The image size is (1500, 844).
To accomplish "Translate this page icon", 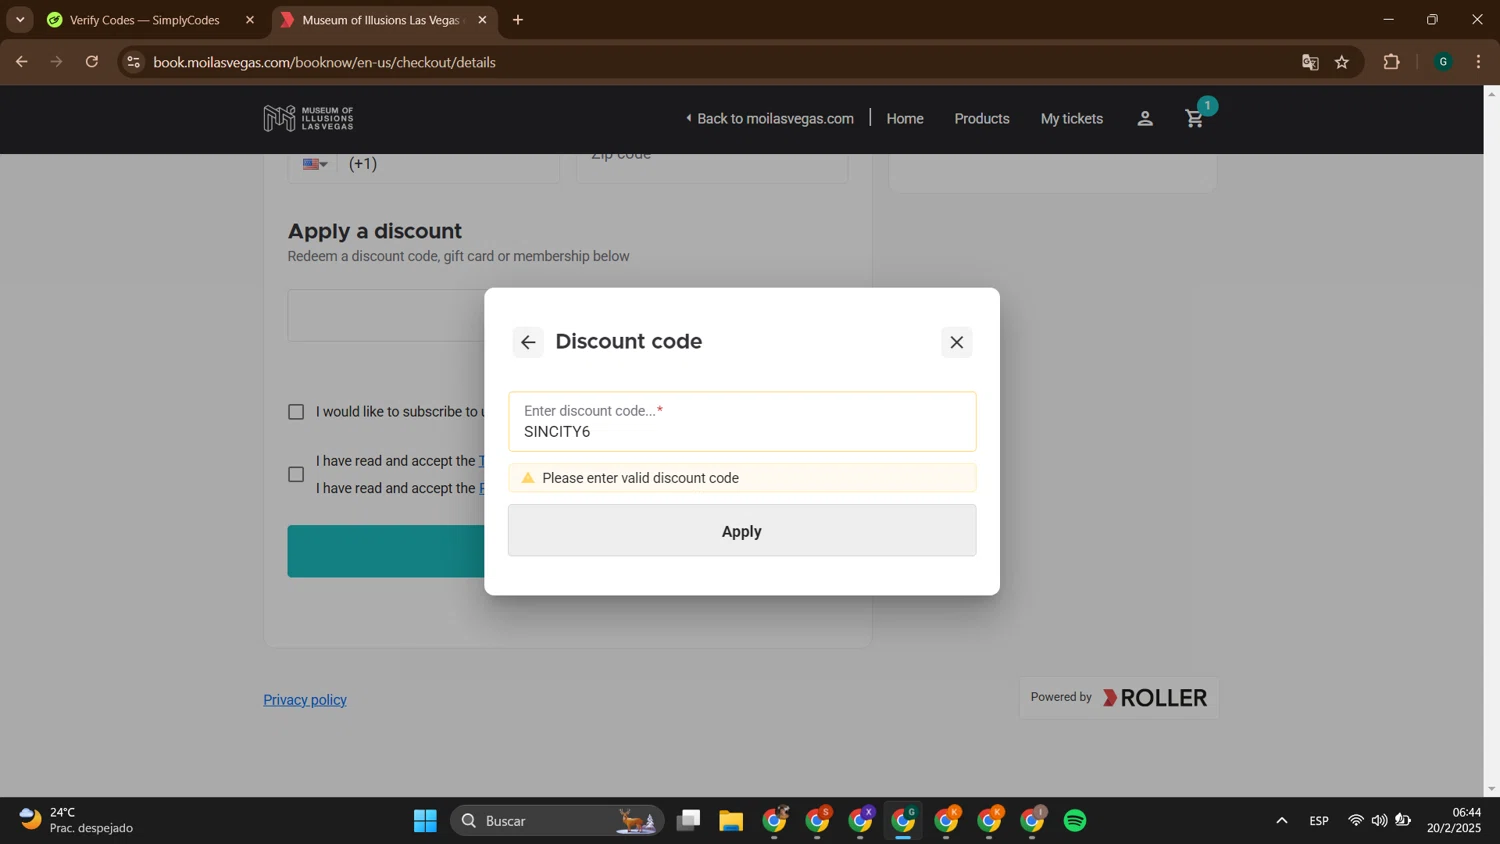I will click(1310, 62).
